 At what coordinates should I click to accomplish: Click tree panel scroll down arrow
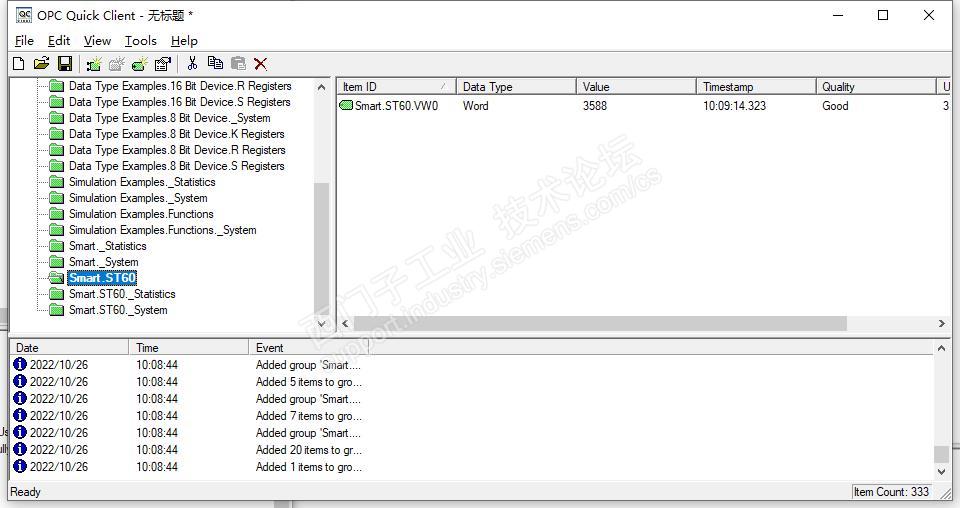322,323
